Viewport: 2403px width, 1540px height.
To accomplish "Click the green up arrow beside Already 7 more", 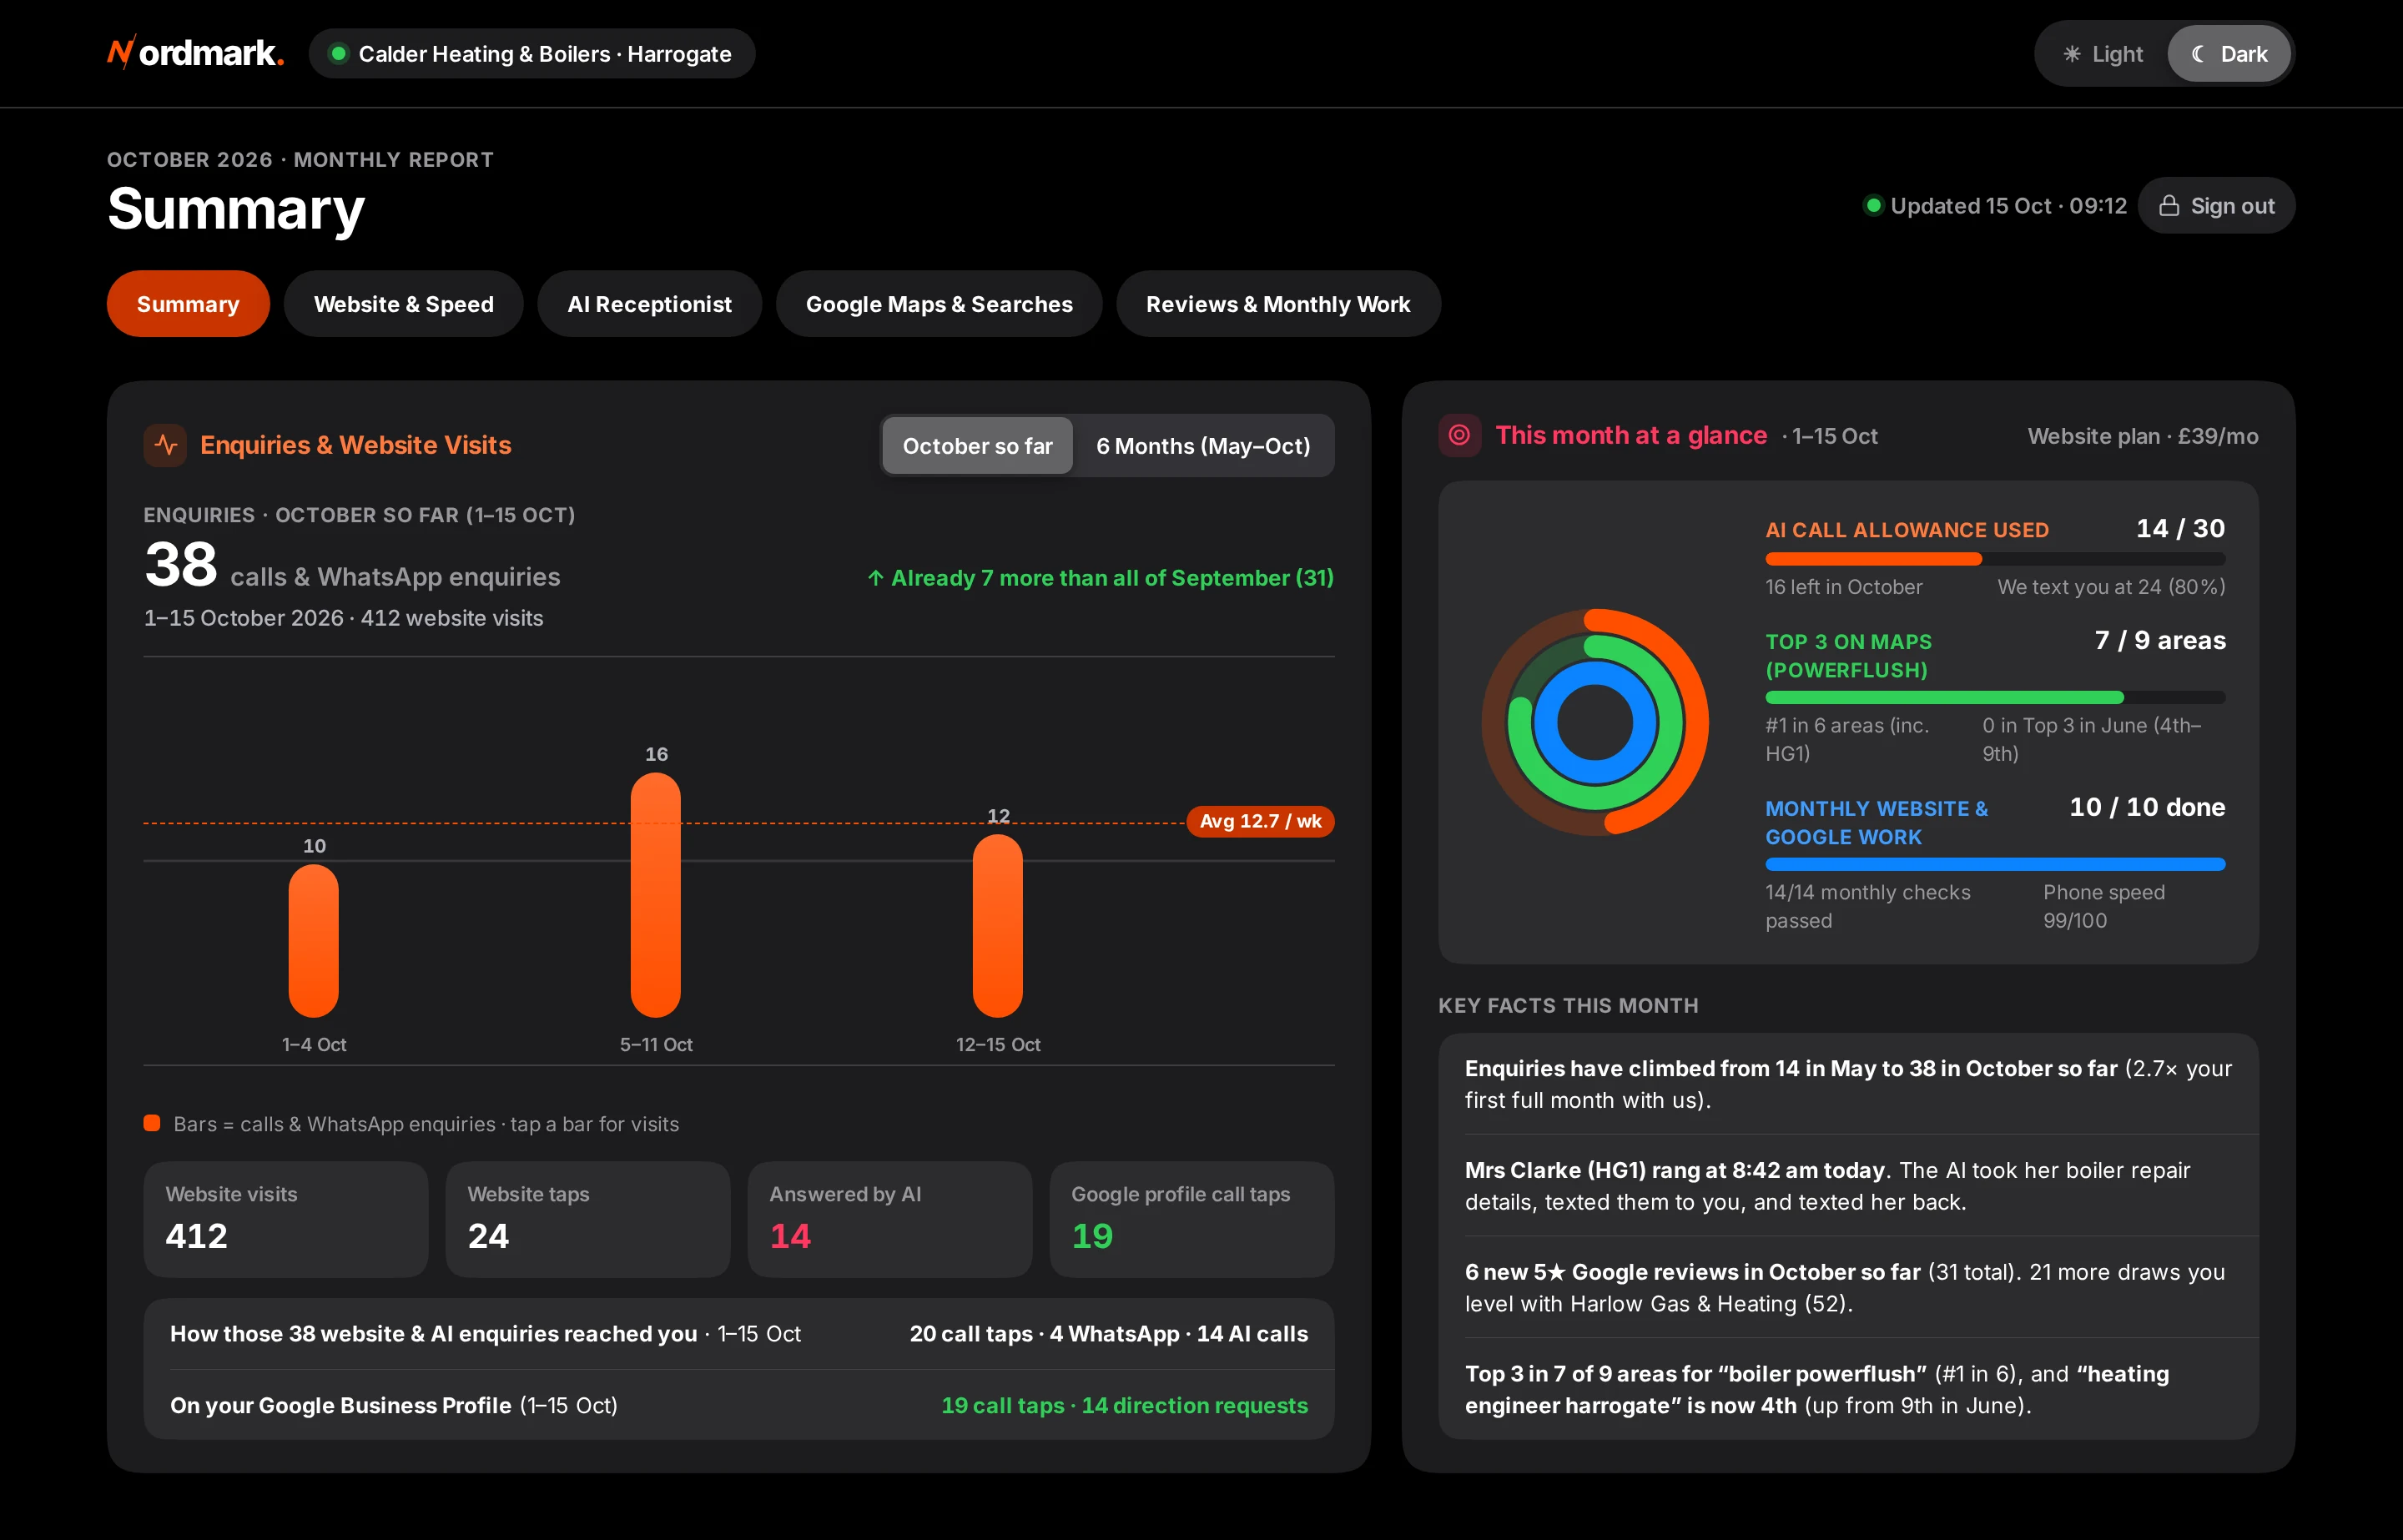I will (x=875, y=578).
